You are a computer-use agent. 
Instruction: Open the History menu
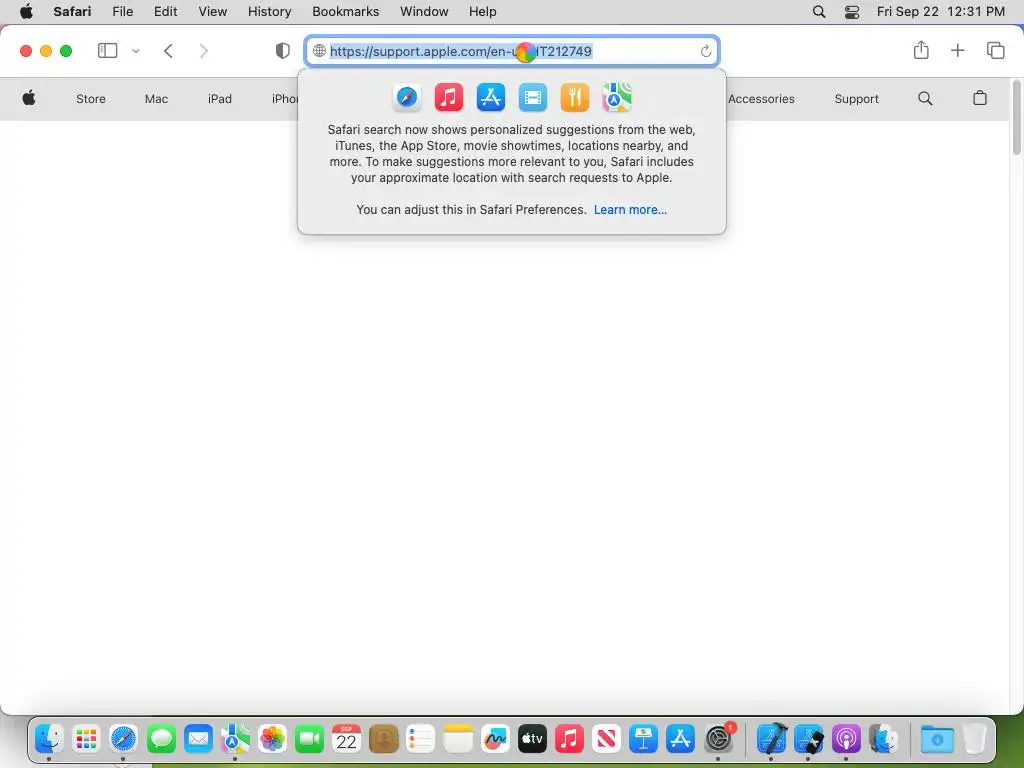pos(269,11)
